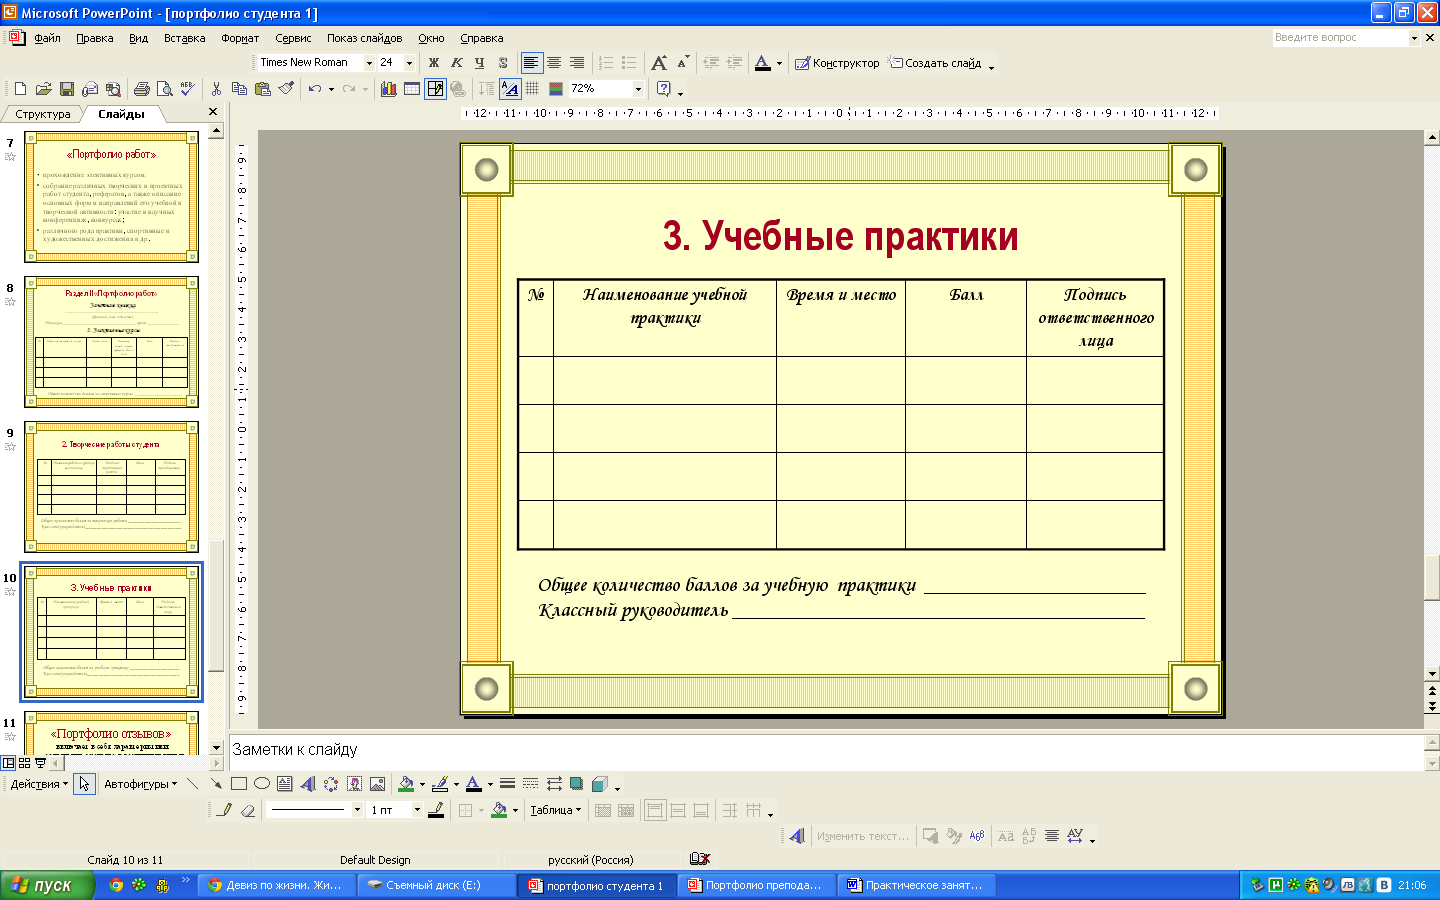Image resolution: width=1440 pixels, height=900 pixels.
Task: Align text right
Action: click(x=577, y=63)
